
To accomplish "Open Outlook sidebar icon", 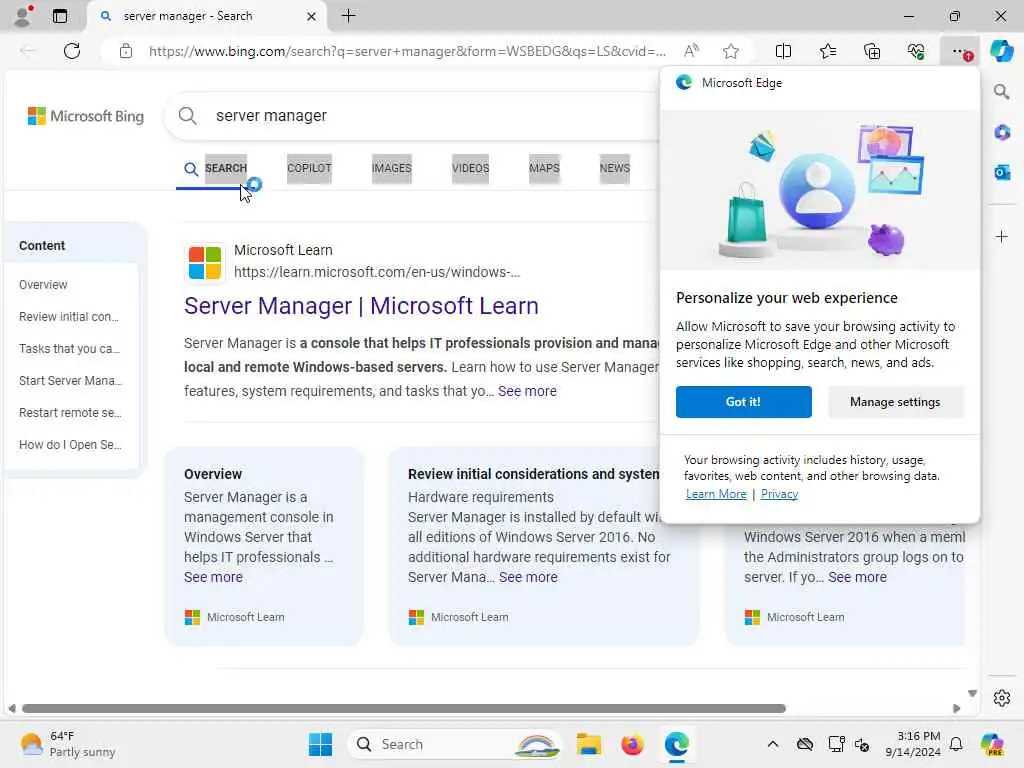I will coord(1002,172).
